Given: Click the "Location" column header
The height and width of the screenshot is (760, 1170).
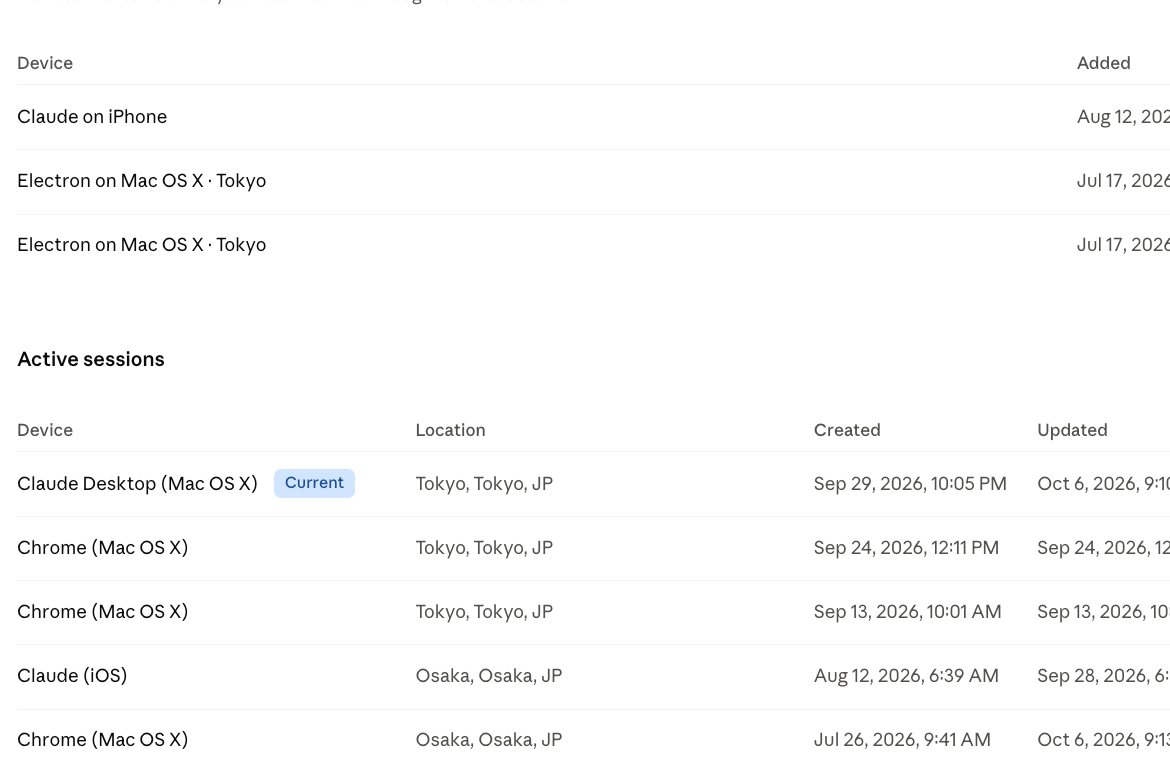Looking at the screenshot, I should pos(450,430).
